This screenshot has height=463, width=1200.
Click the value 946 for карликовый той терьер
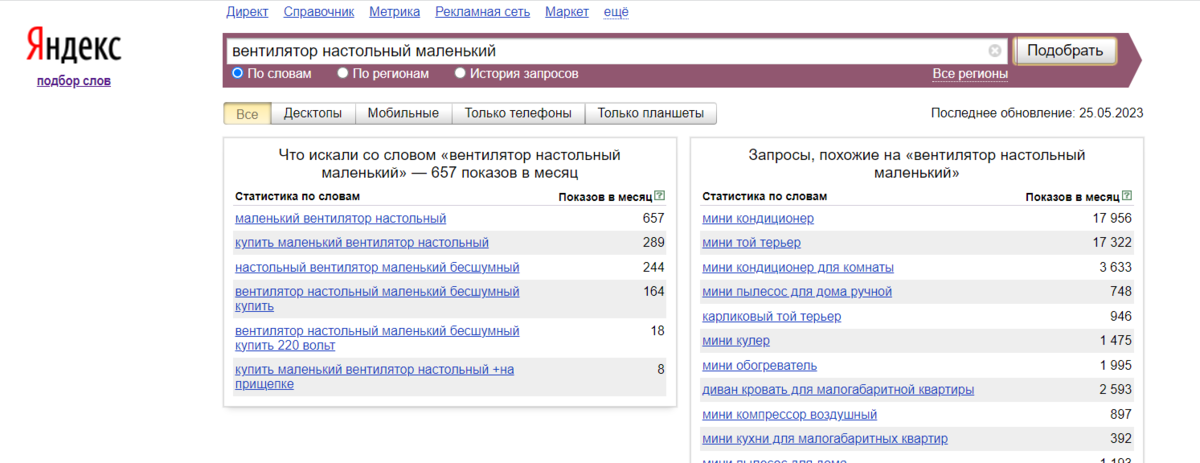point(1121,316)
